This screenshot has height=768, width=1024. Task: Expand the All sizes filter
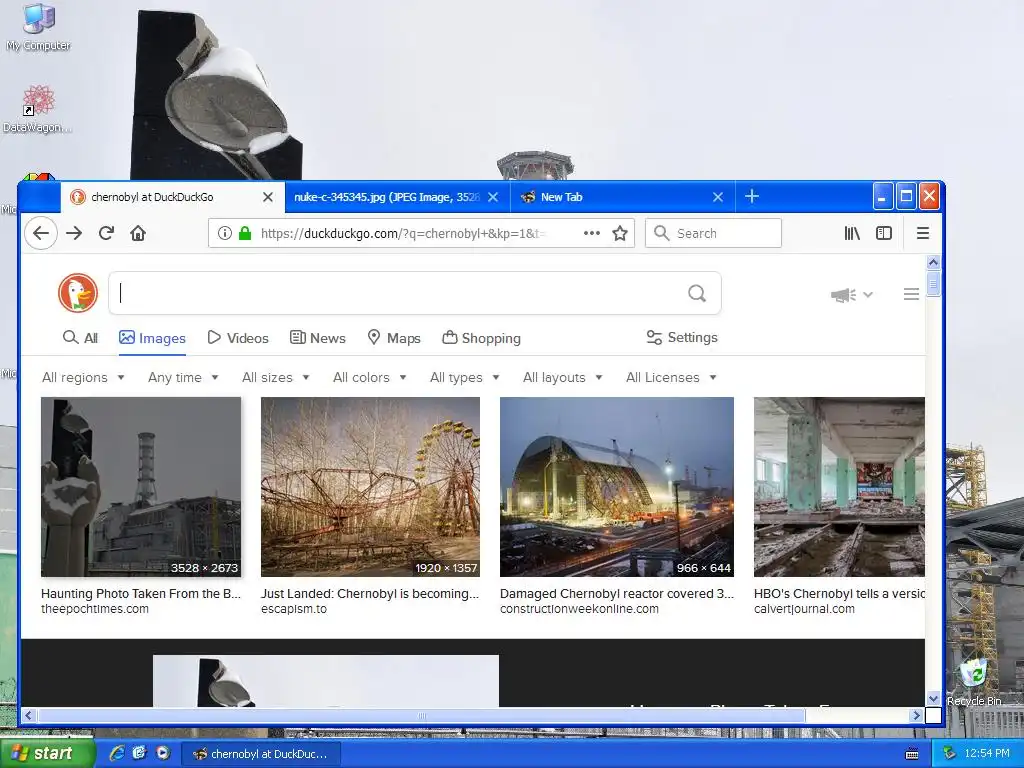coord(275,377)
